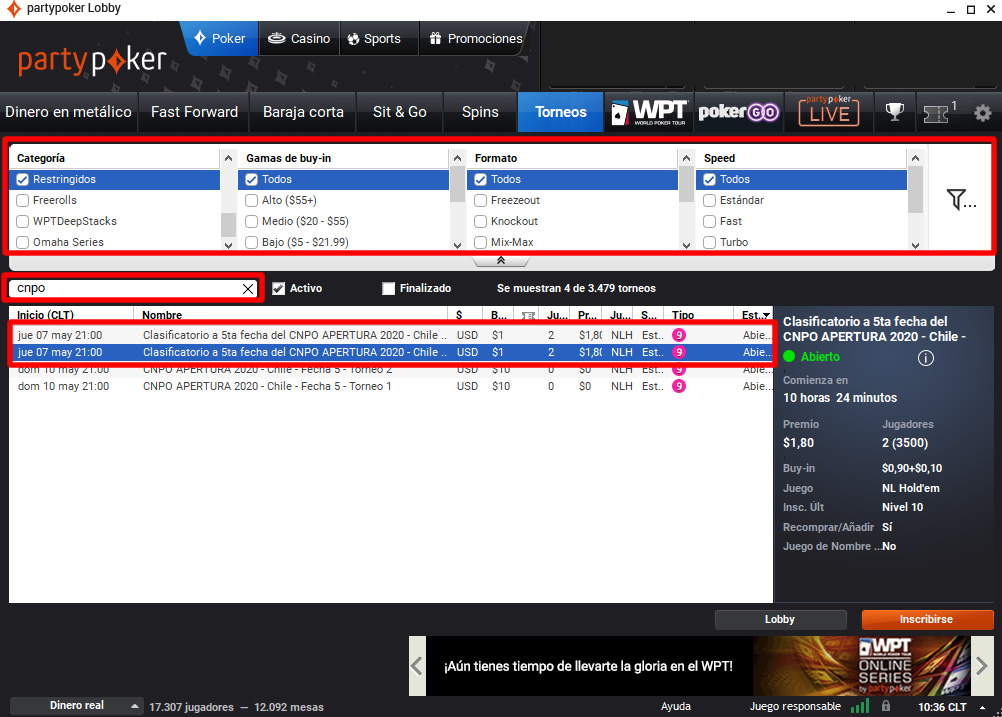Select the Sit & Go tab
The height and width of the screenshot is (717, 1002).
(x=400, y=112)
